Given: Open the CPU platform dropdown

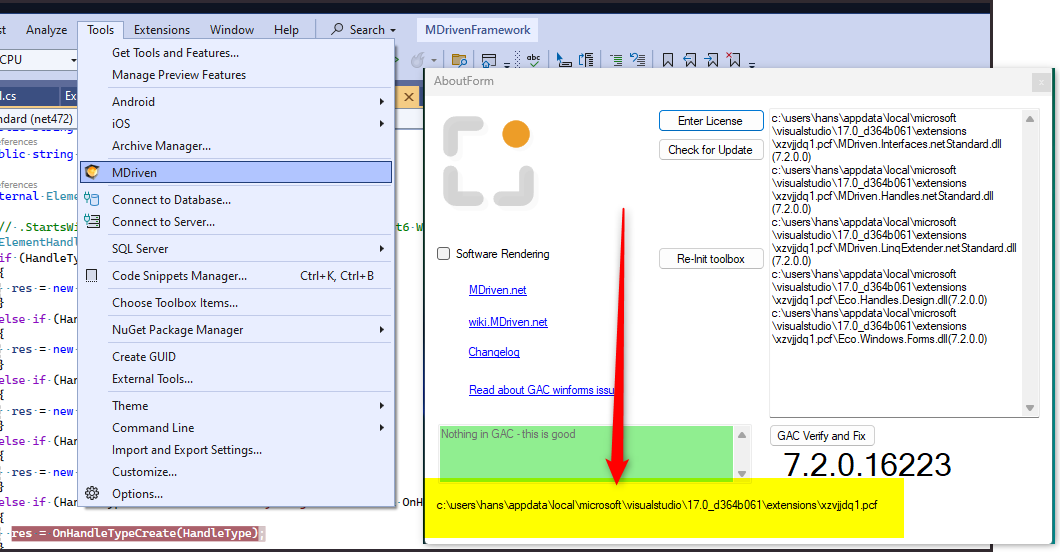Looking at the screenshot, I should (x=74, y=61).
